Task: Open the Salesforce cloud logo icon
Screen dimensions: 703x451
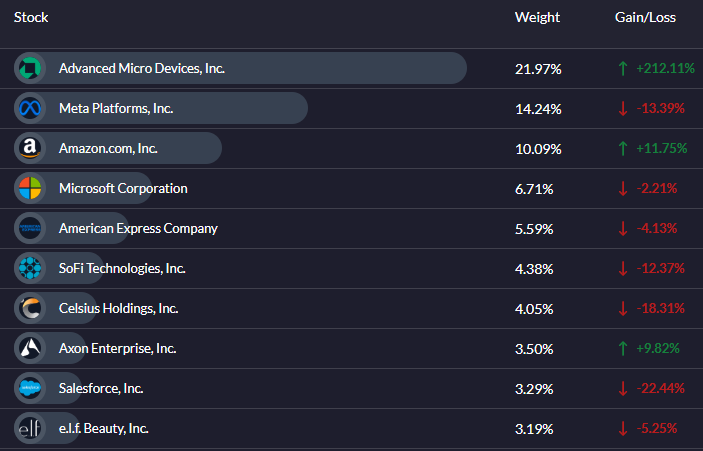Action: click(x=30, y=388)
